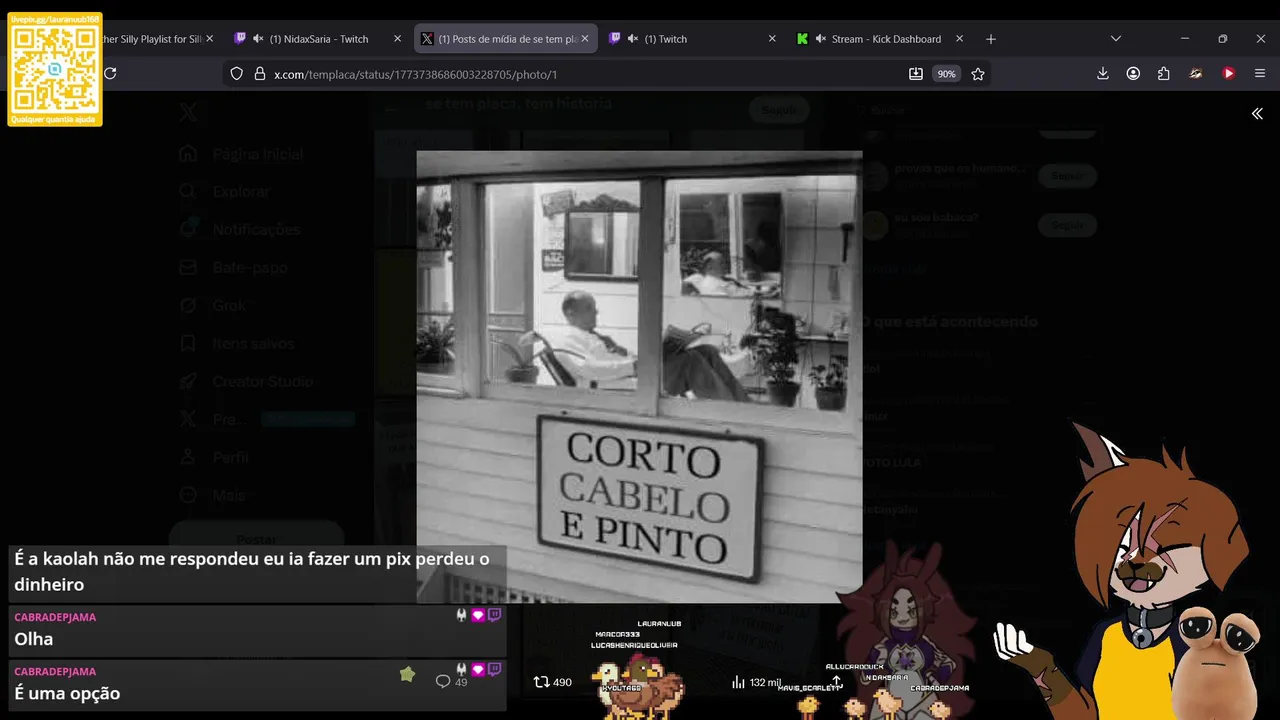Switch to the (1) Twitch tab

pos(693,39)
